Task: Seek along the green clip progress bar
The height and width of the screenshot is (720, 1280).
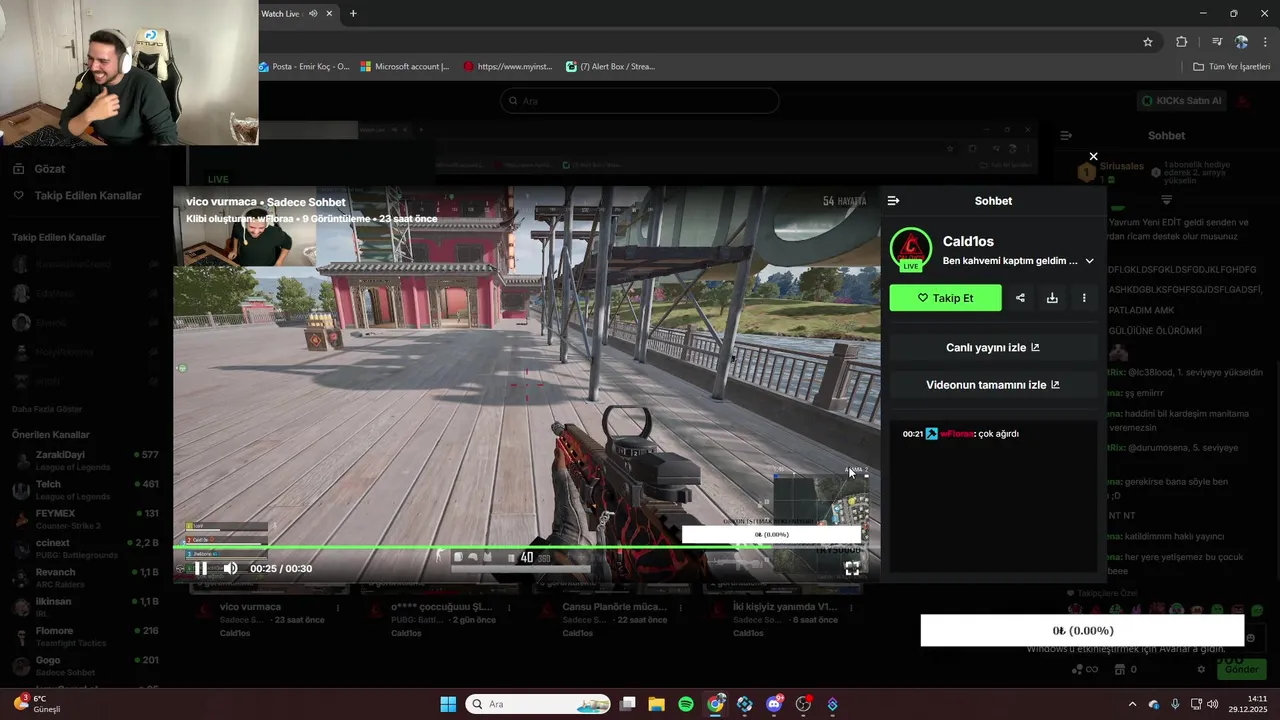Action: tap(526, 547)
